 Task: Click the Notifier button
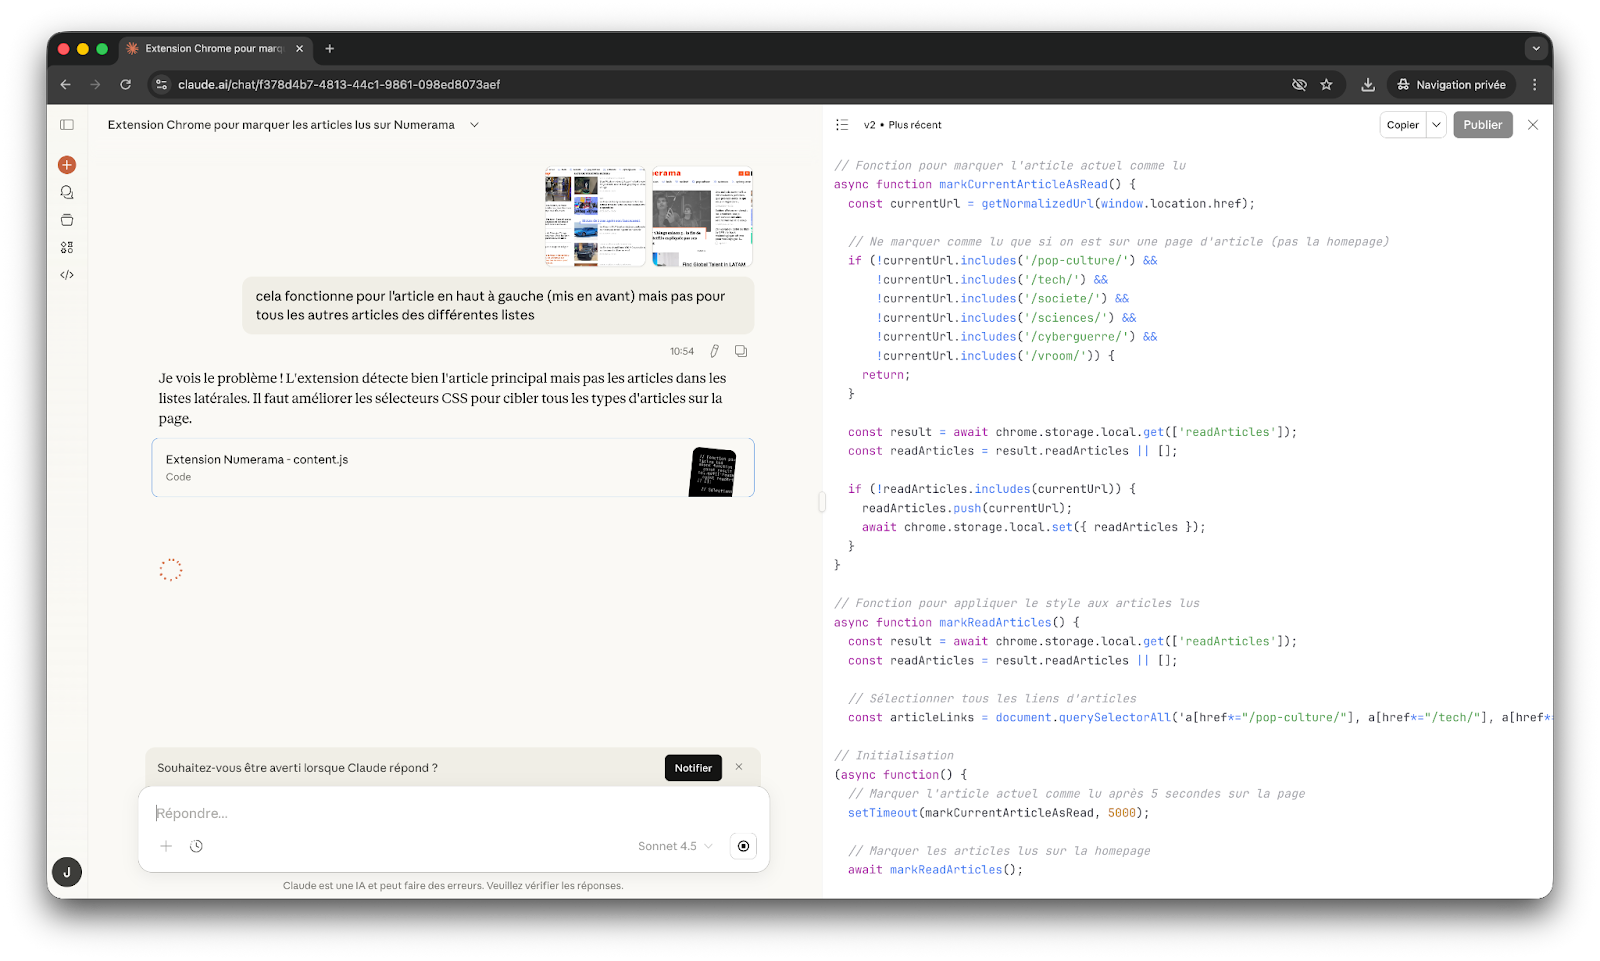click(x=693, y=768)
